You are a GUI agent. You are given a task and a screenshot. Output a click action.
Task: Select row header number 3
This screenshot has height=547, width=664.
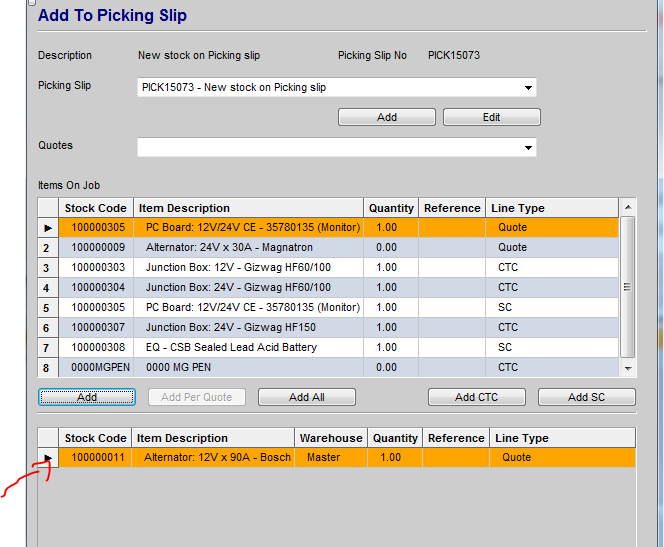[x=48, y=267]
